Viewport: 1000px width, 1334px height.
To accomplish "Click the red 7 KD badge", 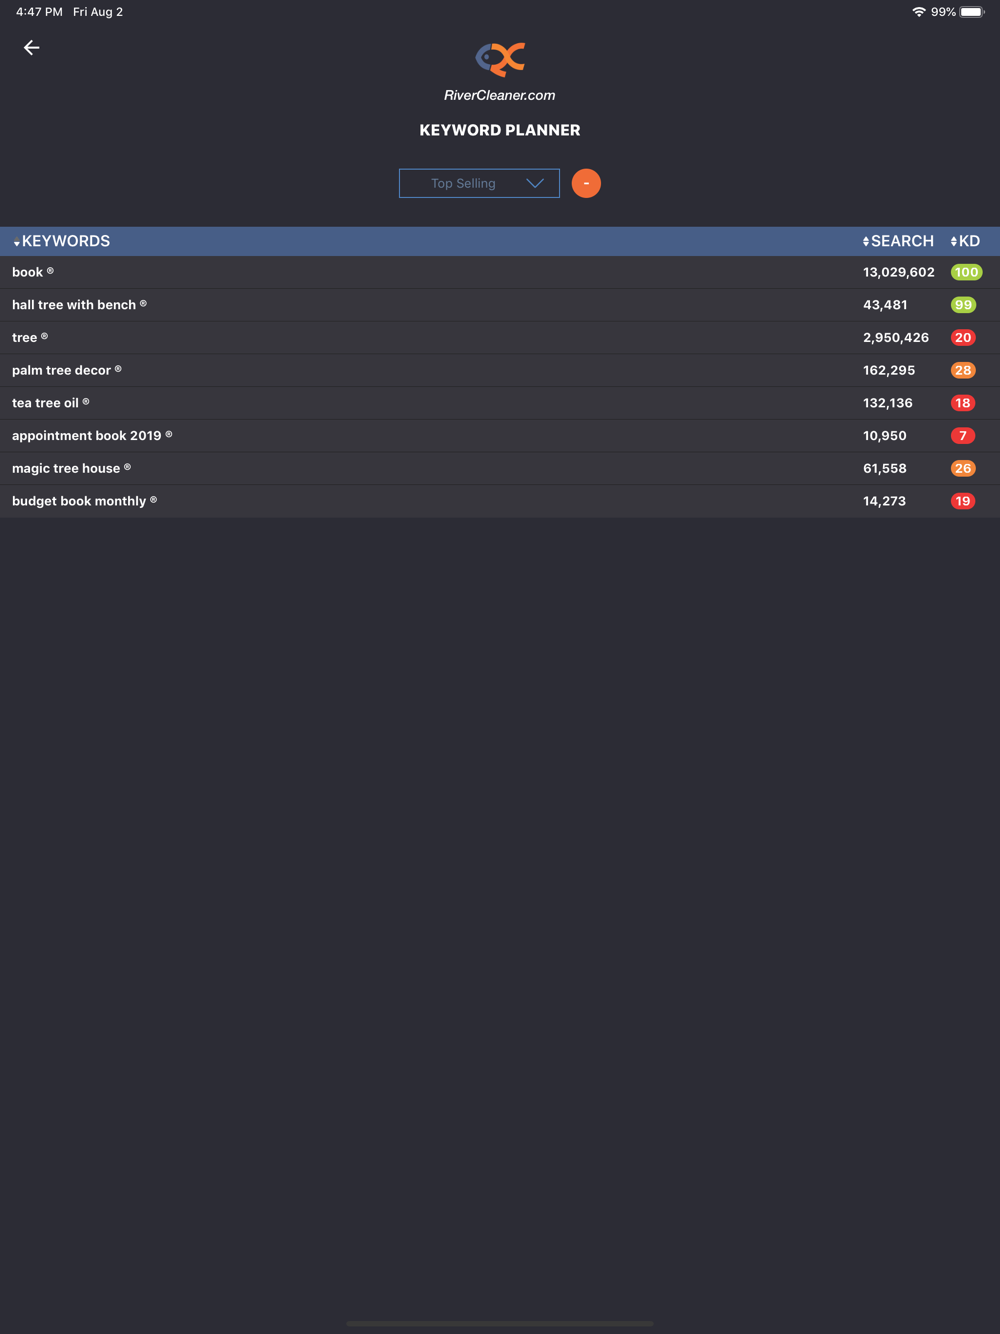I will 963,436.
